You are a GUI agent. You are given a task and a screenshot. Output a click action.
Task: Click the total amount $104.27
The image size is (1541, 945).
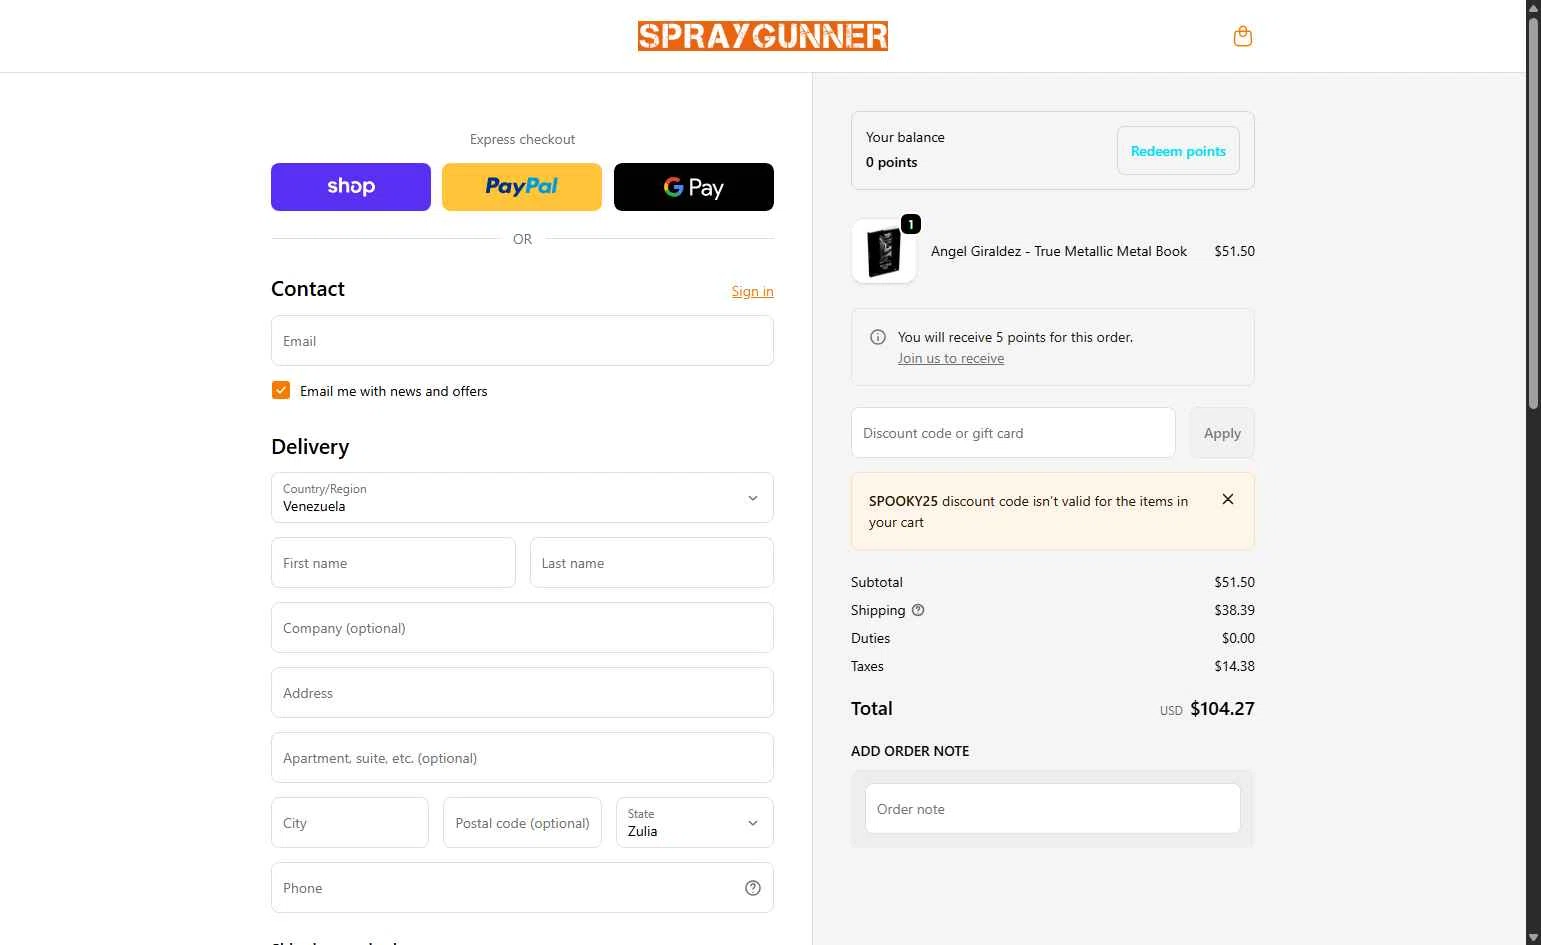(1222, 708)
